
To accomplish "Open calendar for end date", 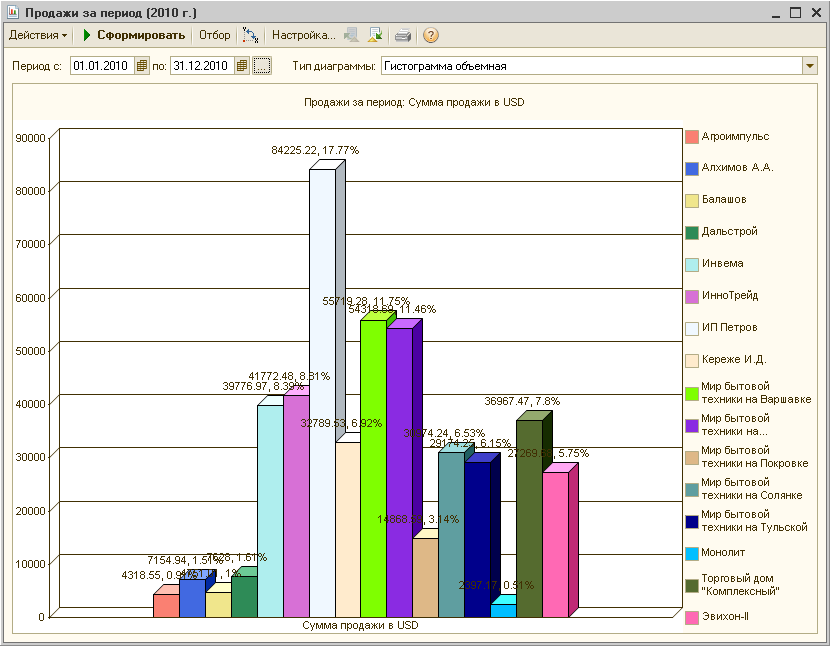I will (242, 66).
